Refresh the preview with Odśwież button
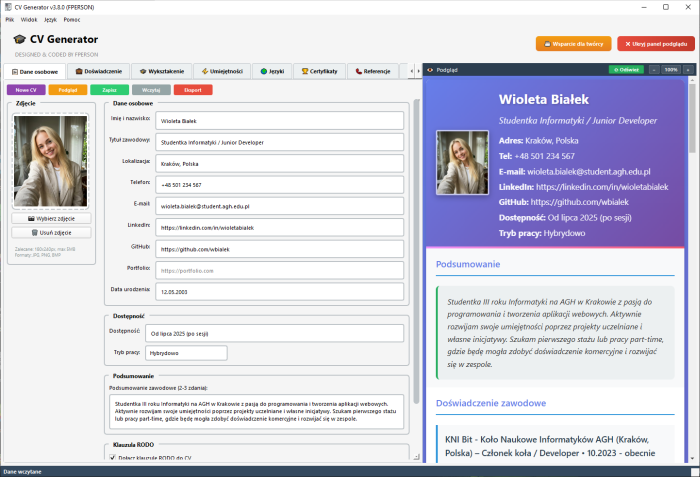This screenshot has height=477, width=700. coord(626,70)
